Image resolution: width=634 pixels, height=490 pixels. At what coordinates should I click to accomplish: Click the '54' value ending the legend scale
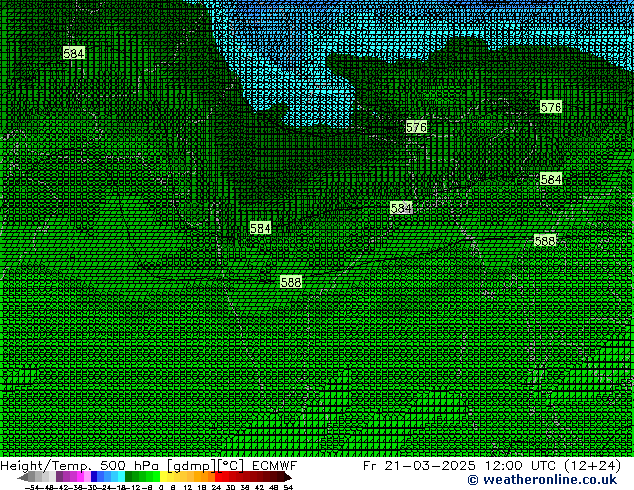(x=288, y=488)
